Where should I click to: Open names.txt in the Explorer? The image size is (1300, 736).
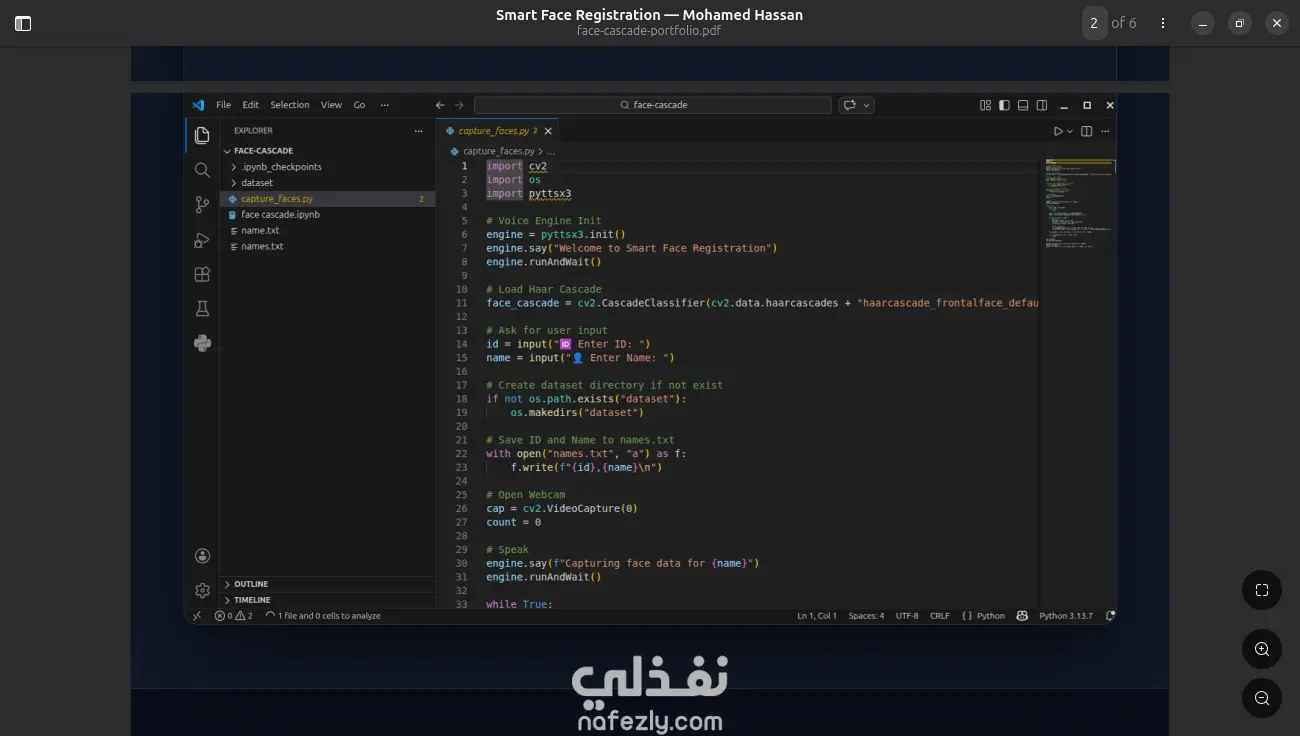327,246
